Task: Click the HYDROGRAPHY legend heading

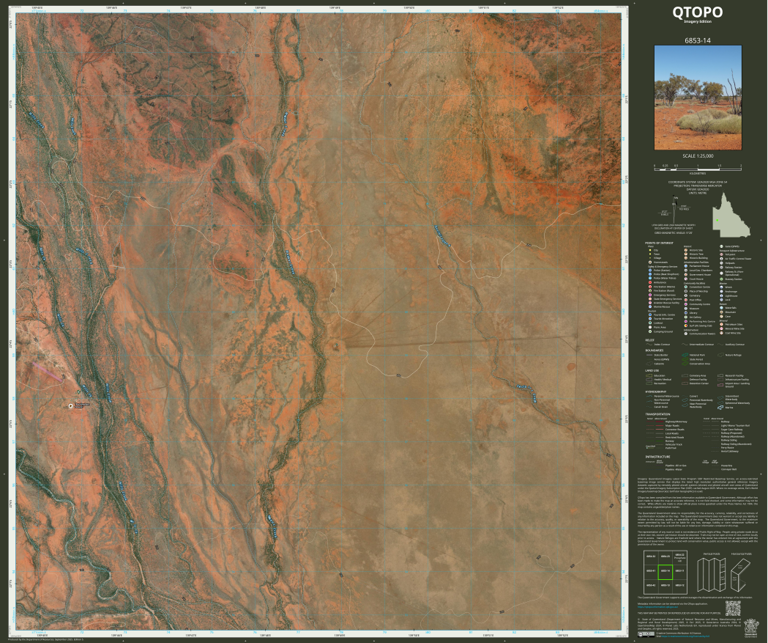Action: (656, 392)
